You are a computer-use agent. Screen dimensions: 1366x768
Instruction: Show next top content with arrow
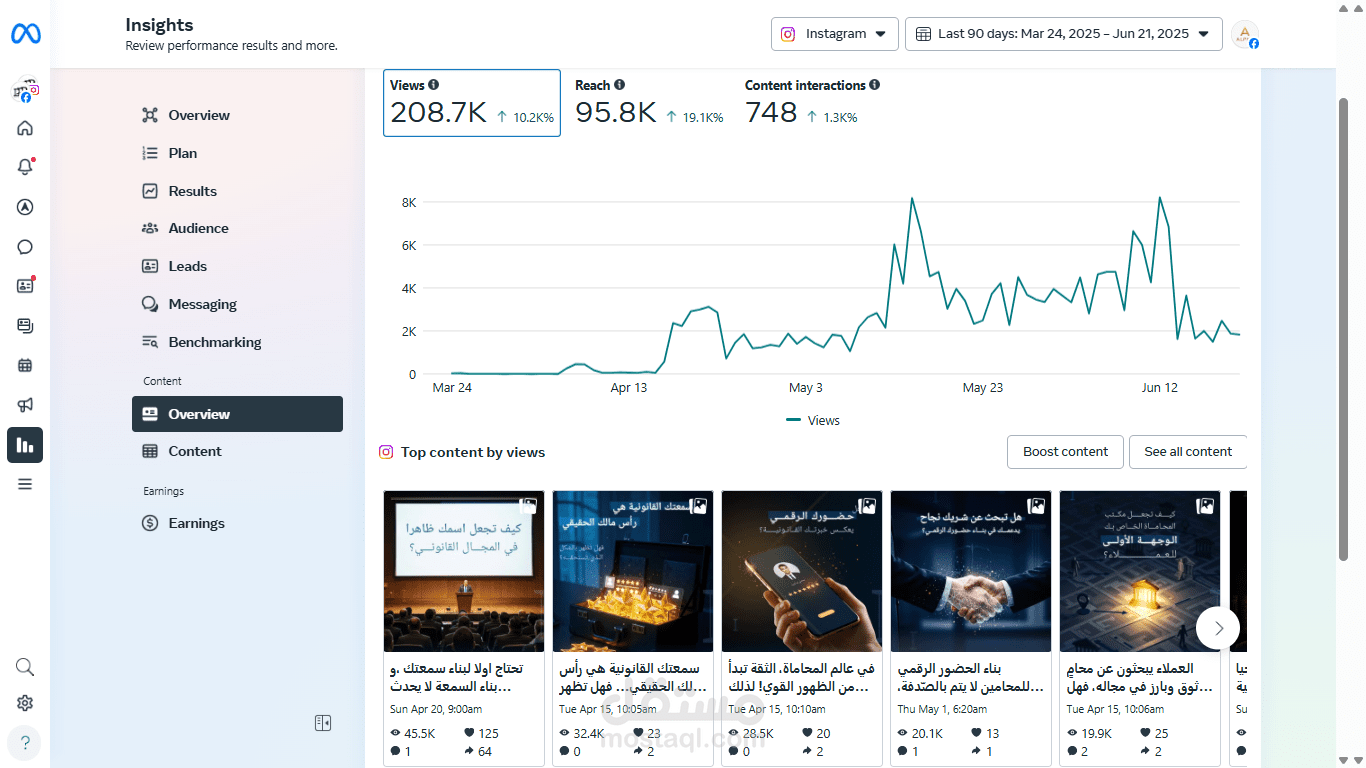[1218, 628]
